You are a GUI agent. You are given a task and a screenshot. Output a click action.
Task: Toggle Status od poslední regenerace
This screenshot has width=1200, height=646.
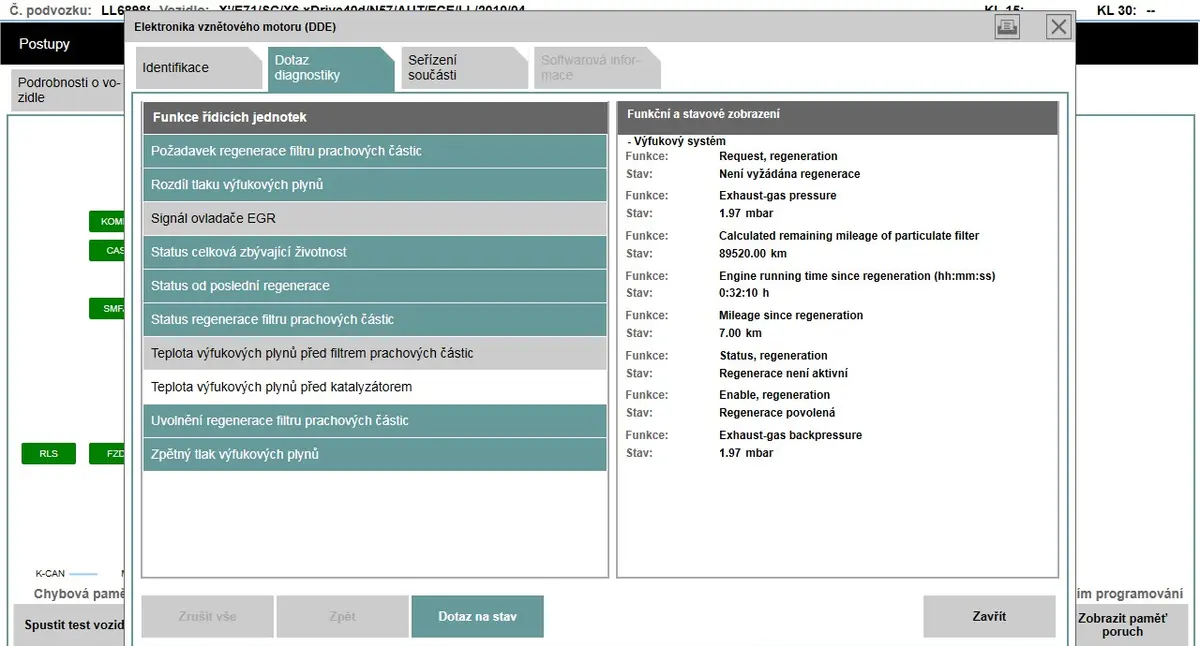click(375, 286)
